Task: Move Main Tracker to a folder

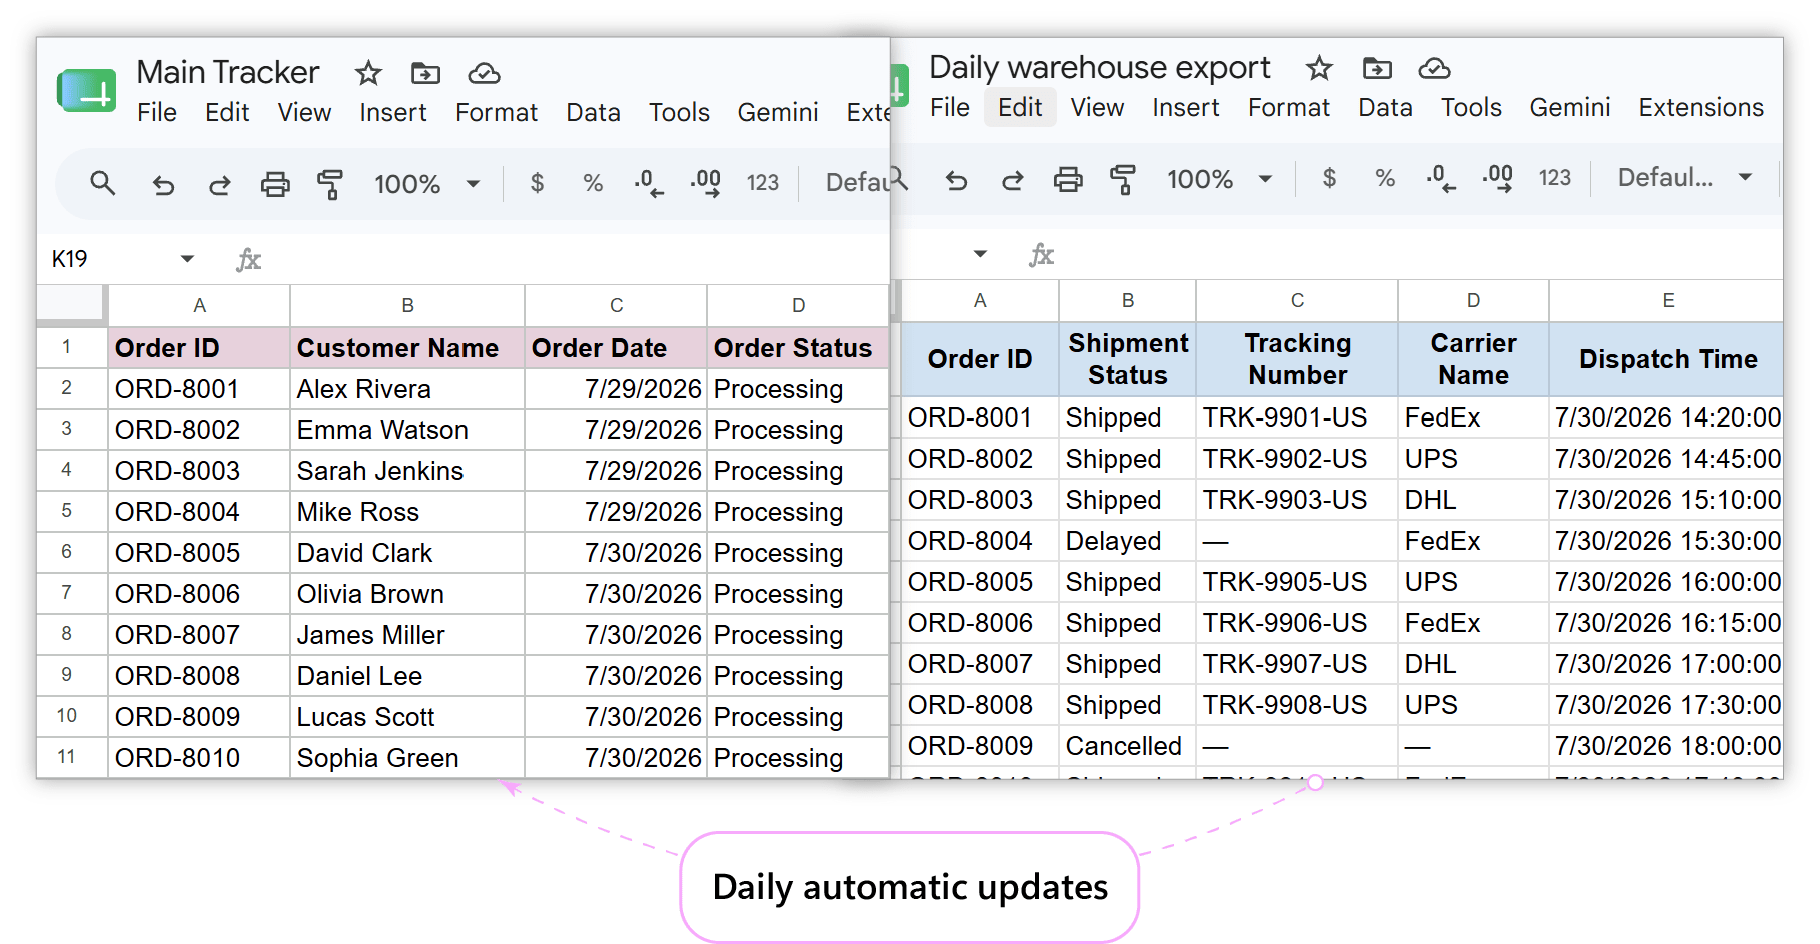Action: [x=425, y=73]
